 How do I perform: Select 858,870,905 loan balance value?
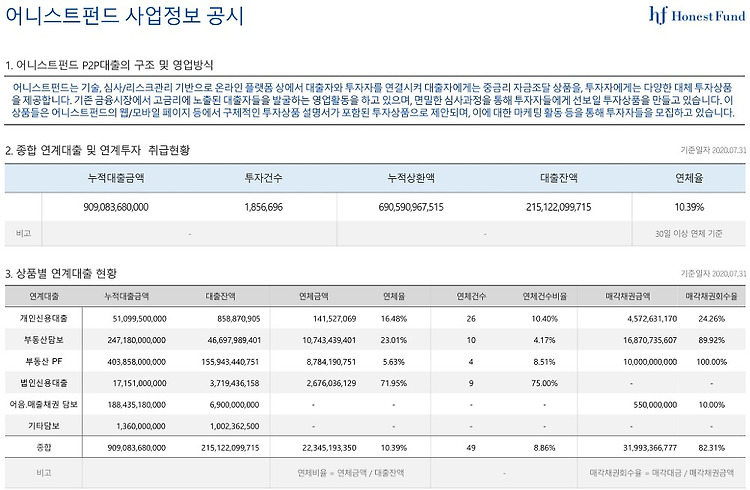point(239,319)
